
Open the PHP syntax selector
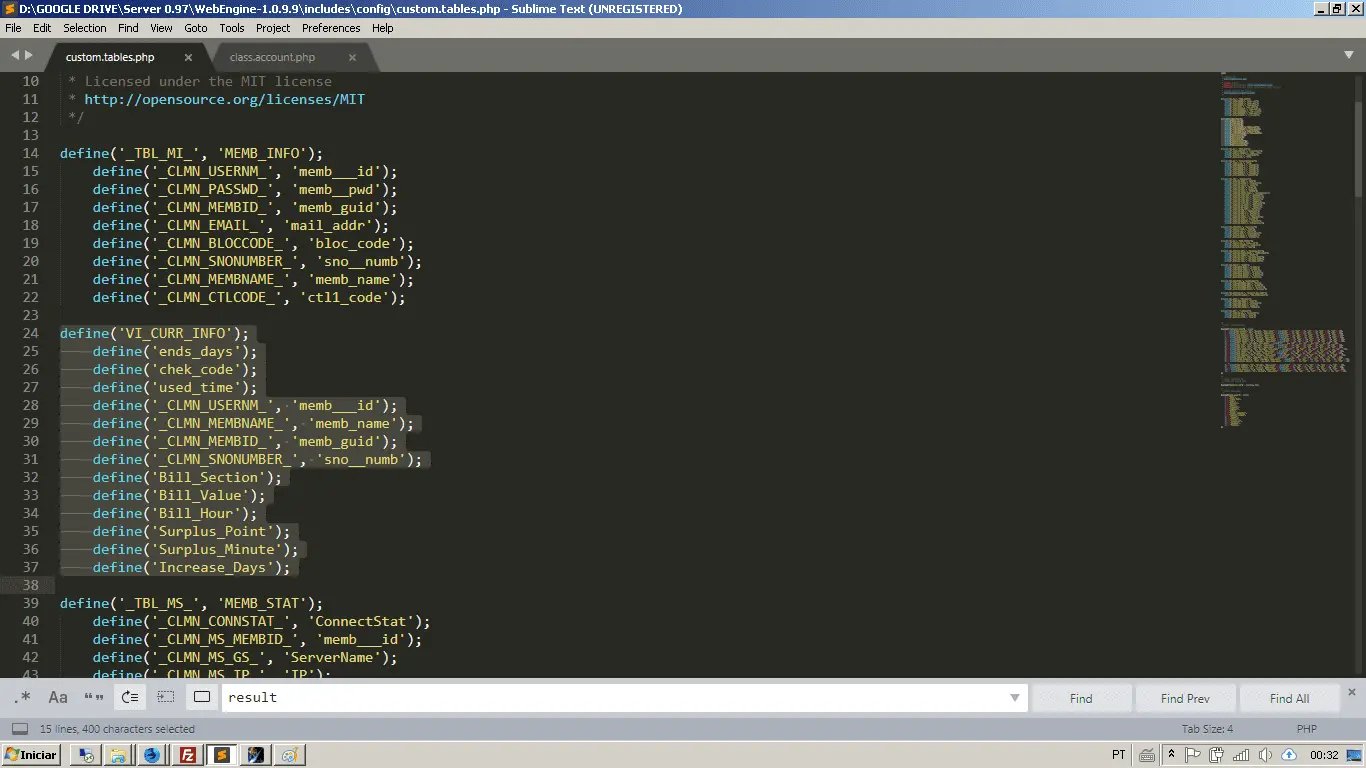(x=1306, y=729)
